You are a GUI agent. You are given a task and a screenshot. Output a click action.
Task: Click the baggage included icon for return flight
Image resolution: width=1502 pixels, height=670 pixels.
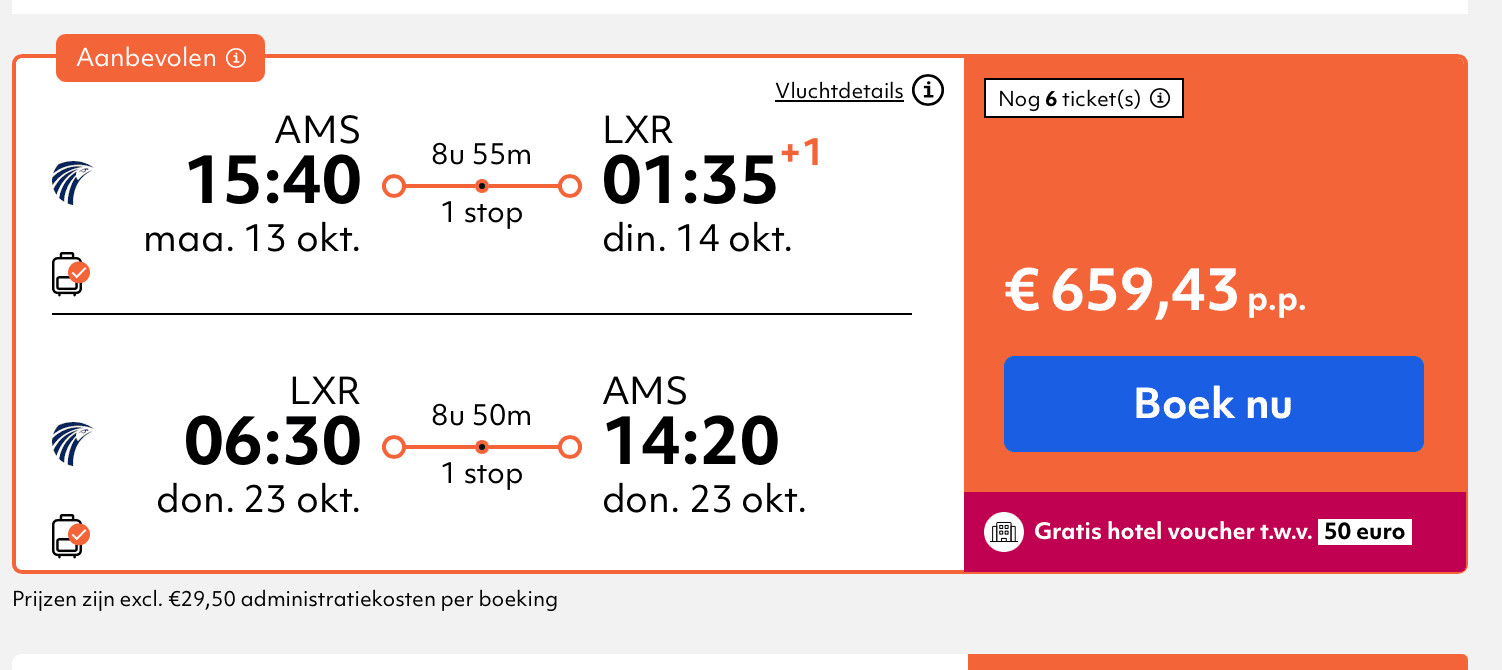[70, 536]
